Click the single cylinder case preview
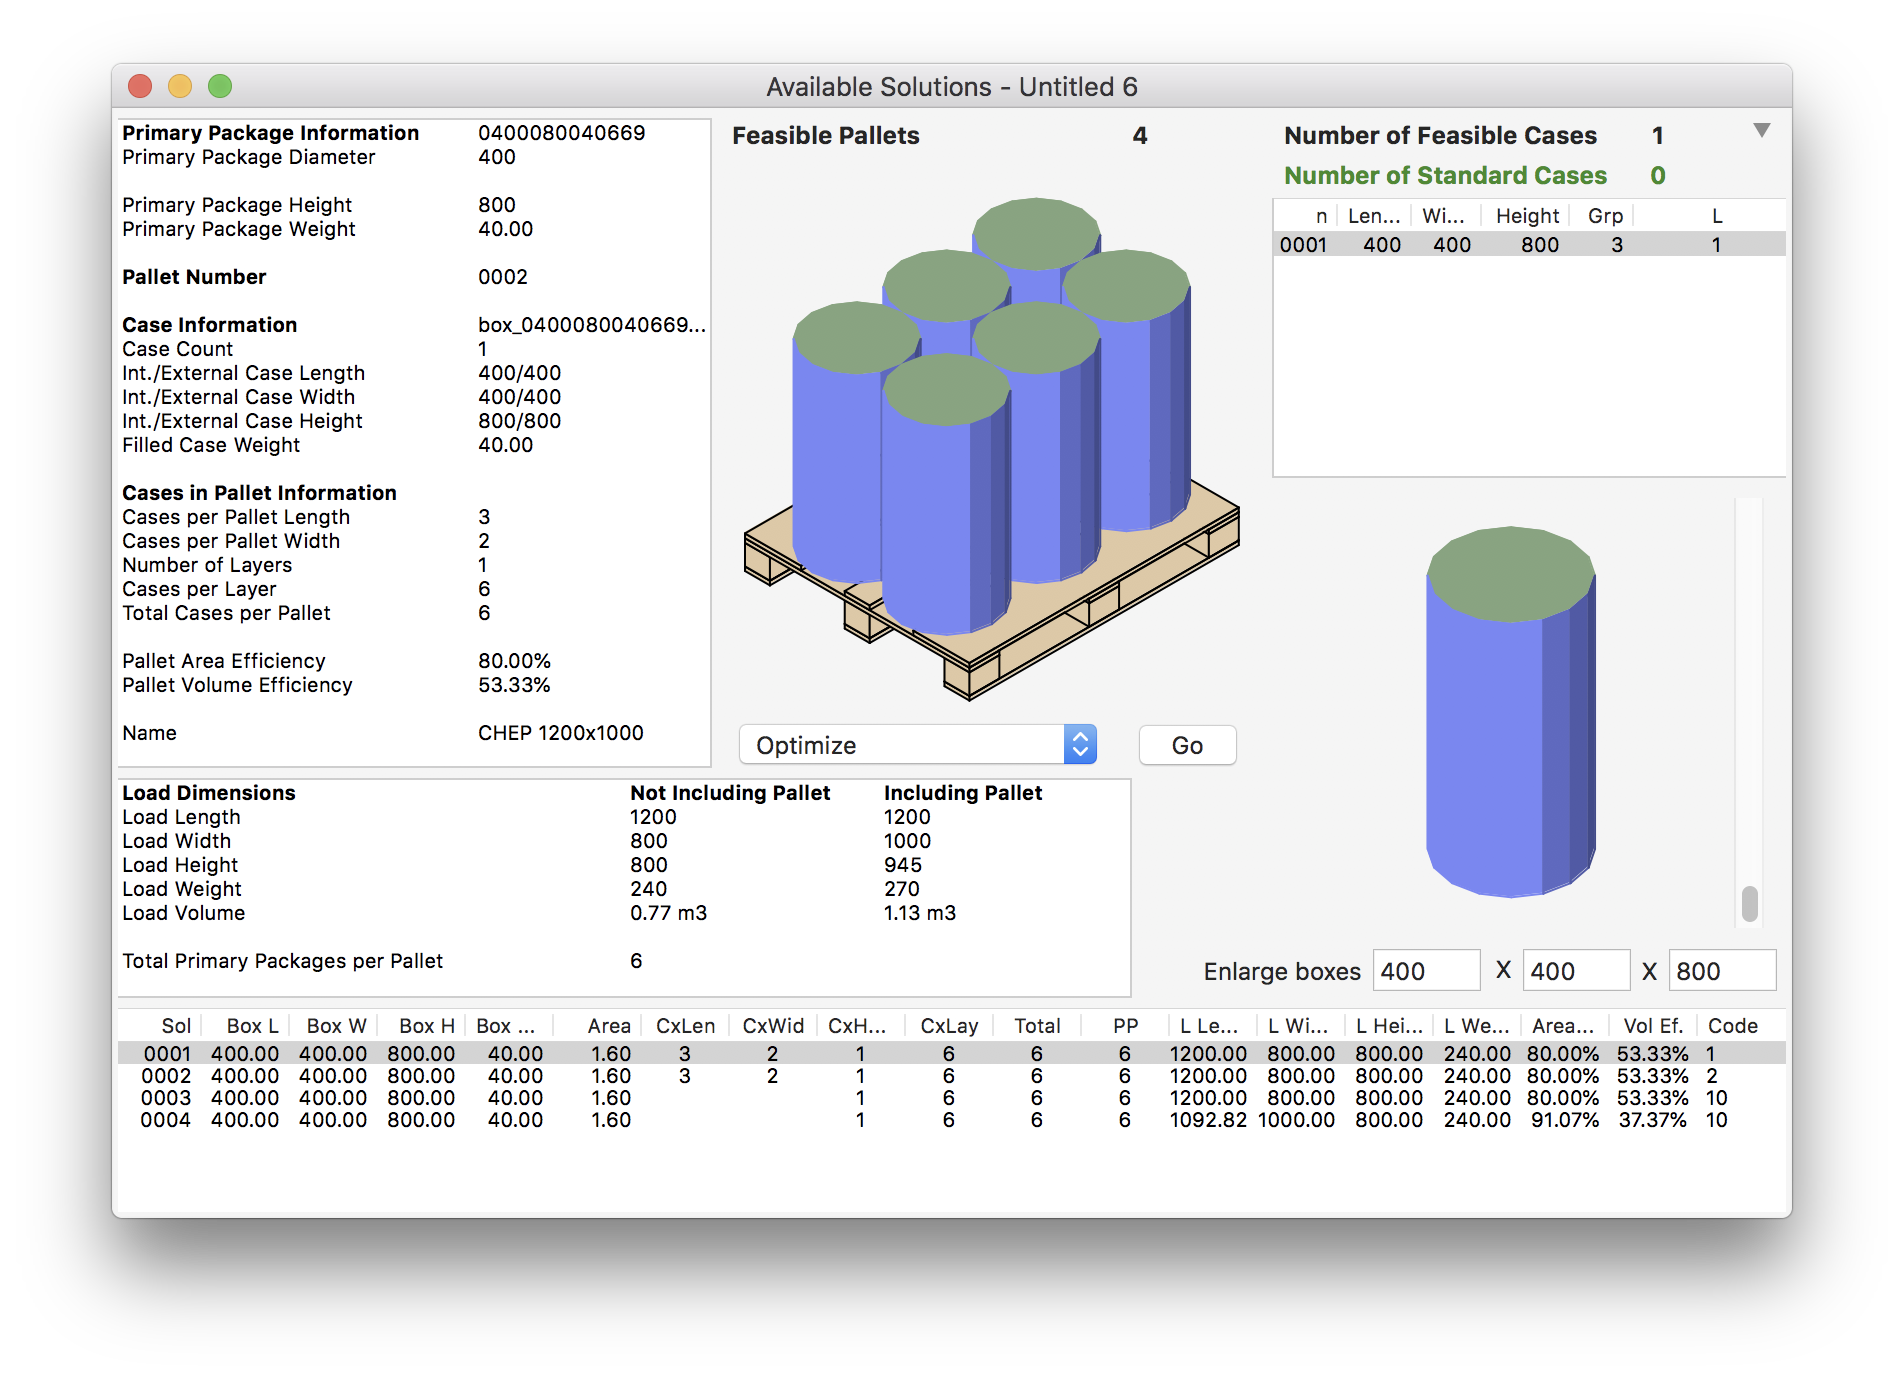Viewport: 1904px width, 1378px height. [1510, 712]
